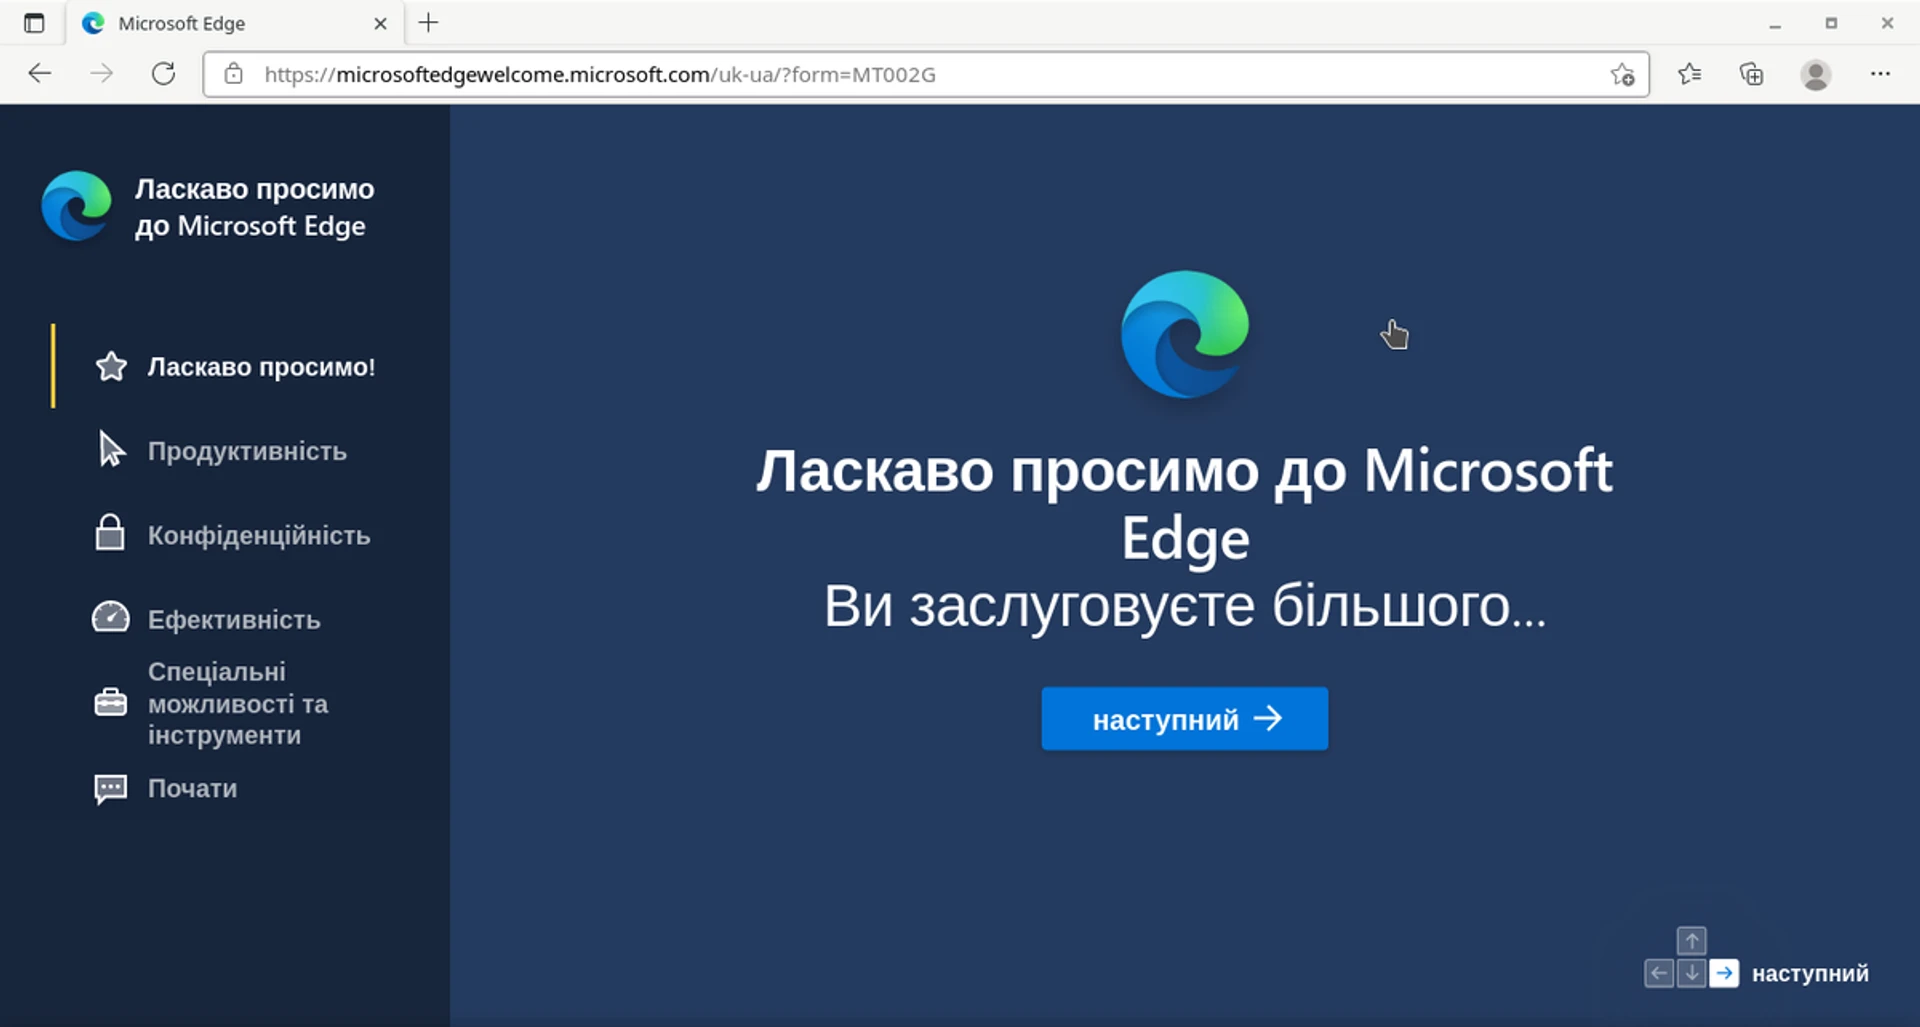This screenshot has height=1027, width=1920.
Task: Open the user profile avatar
Action: click(1816, 74)
